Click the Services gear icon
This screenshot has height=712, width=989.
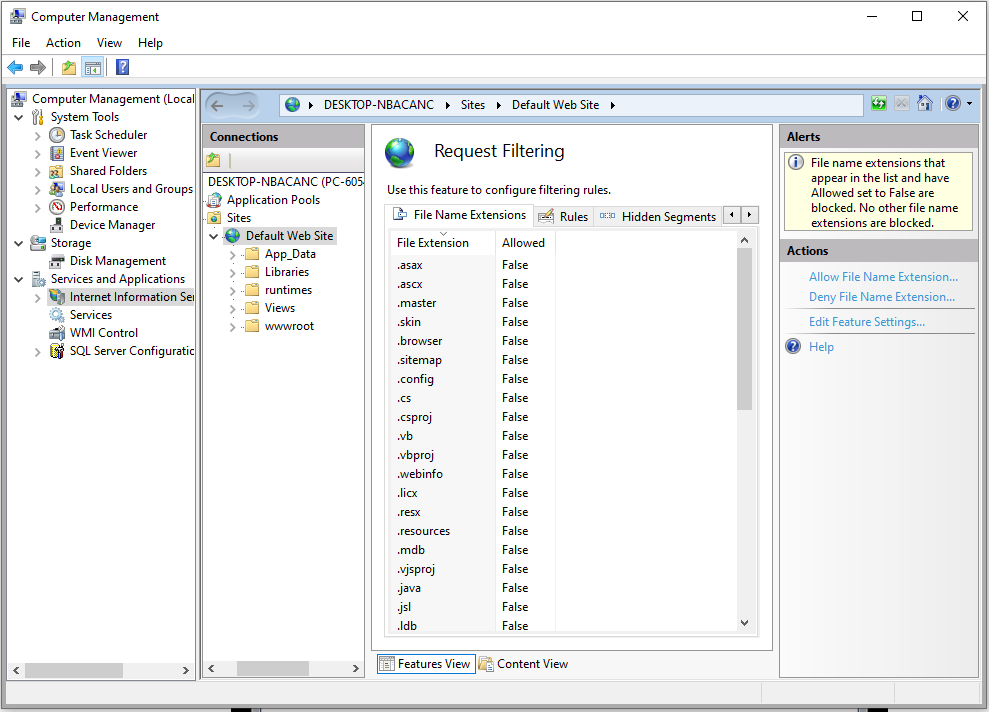pyautogui.click(x=57, y=315)
